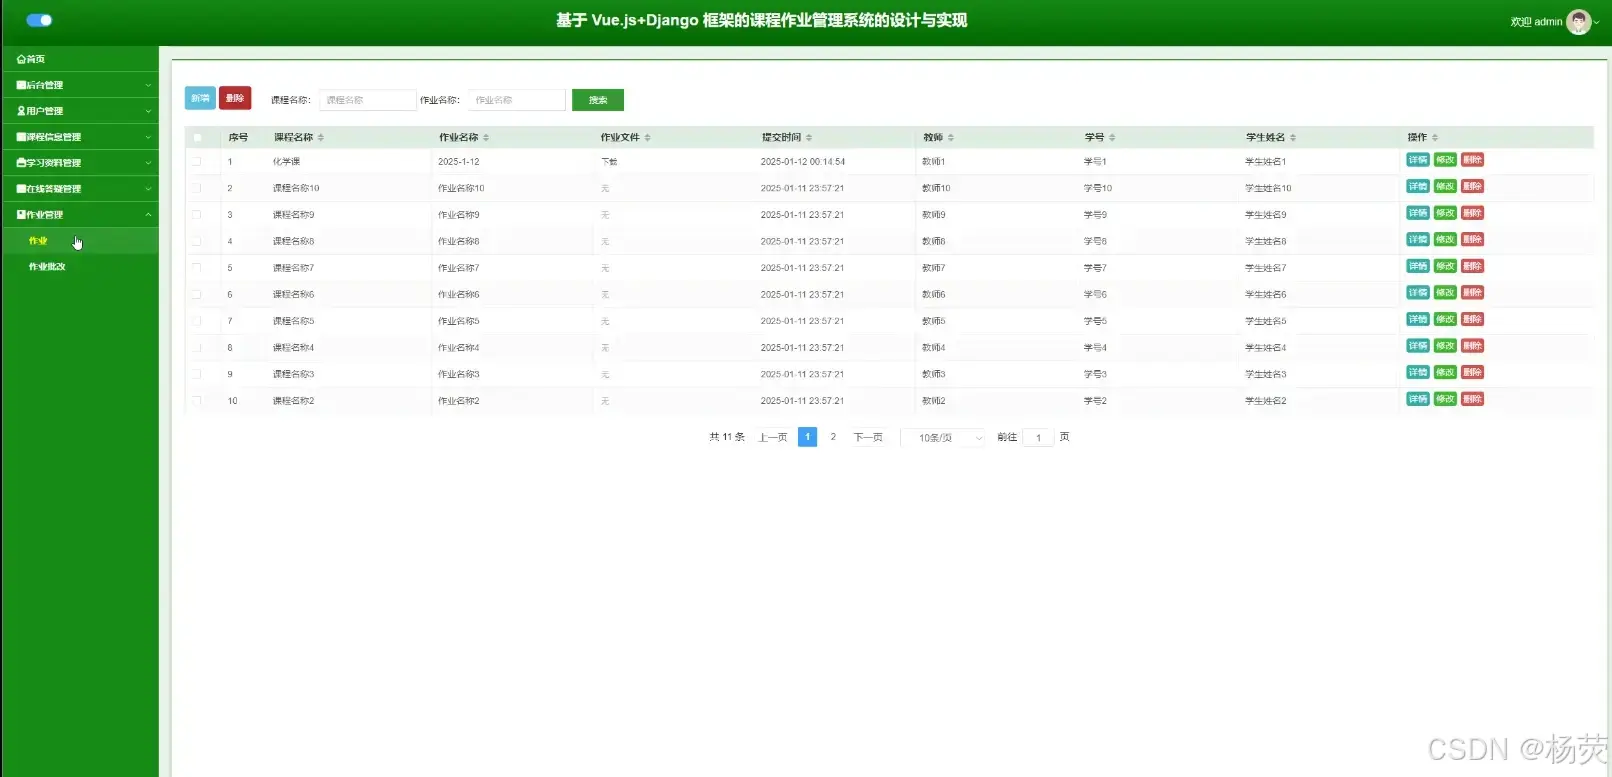Focus the 课程名称 search input field
This screenshot has width=1612, height=777.
[367, 100]
